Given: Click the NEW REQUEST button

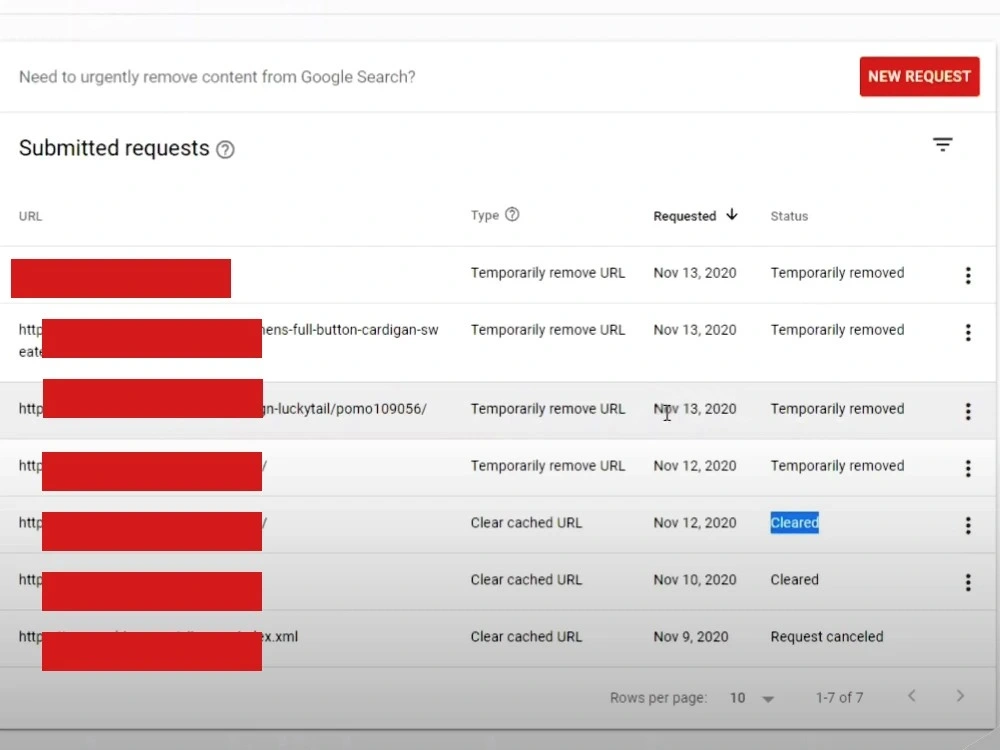Looking at the screenshot, I should point(919,77).
